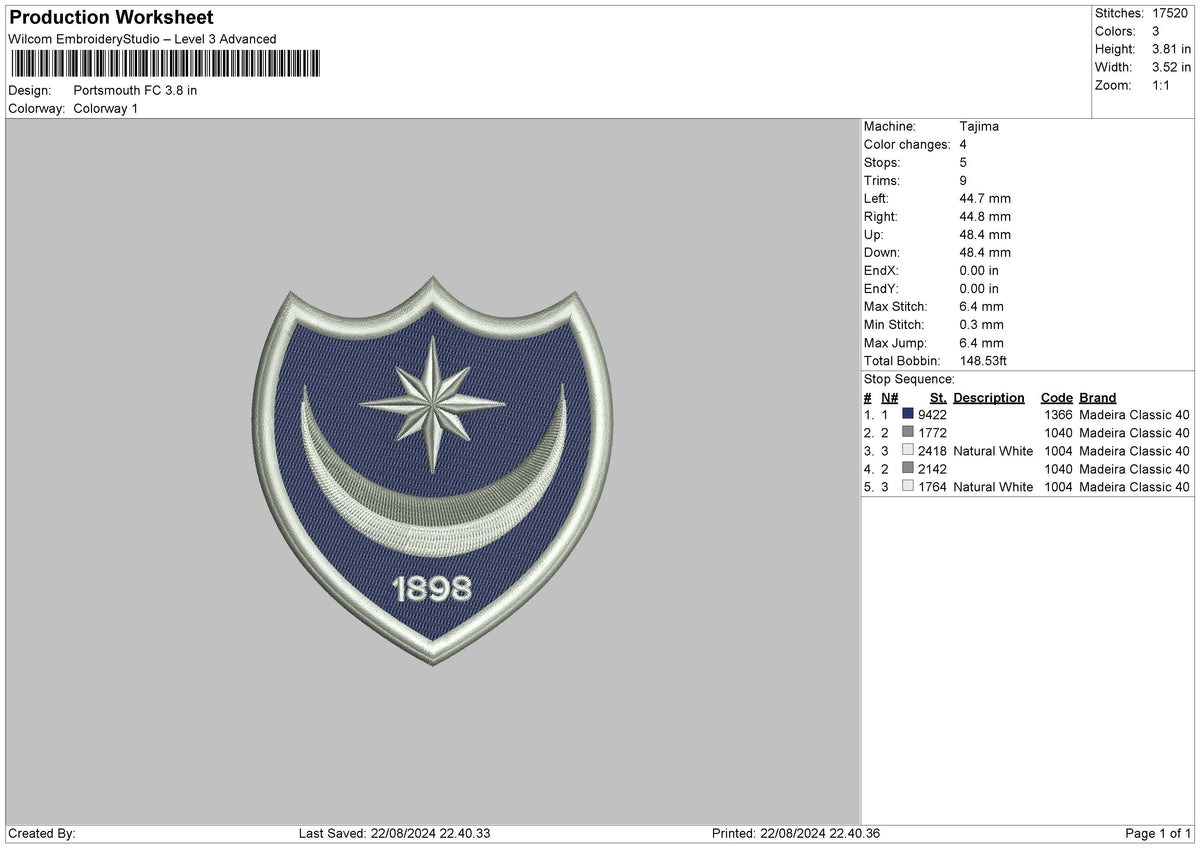Click the 'Brand' column header
Viewport: 1200px width, 848px height.
coord(1098,397)
